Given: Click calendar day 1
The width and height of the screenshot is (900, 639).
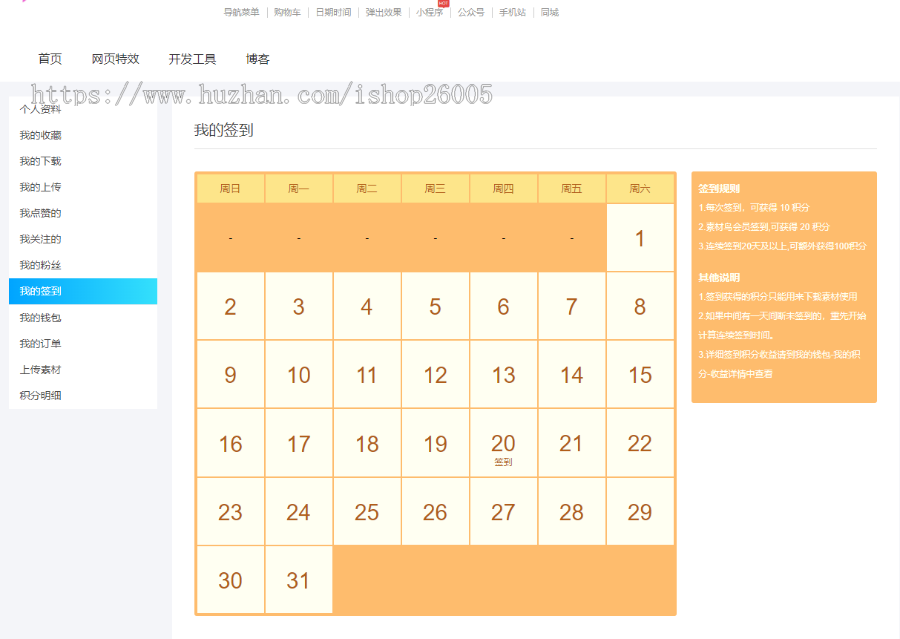Looking at the screenshot, I should click(640, 238).
